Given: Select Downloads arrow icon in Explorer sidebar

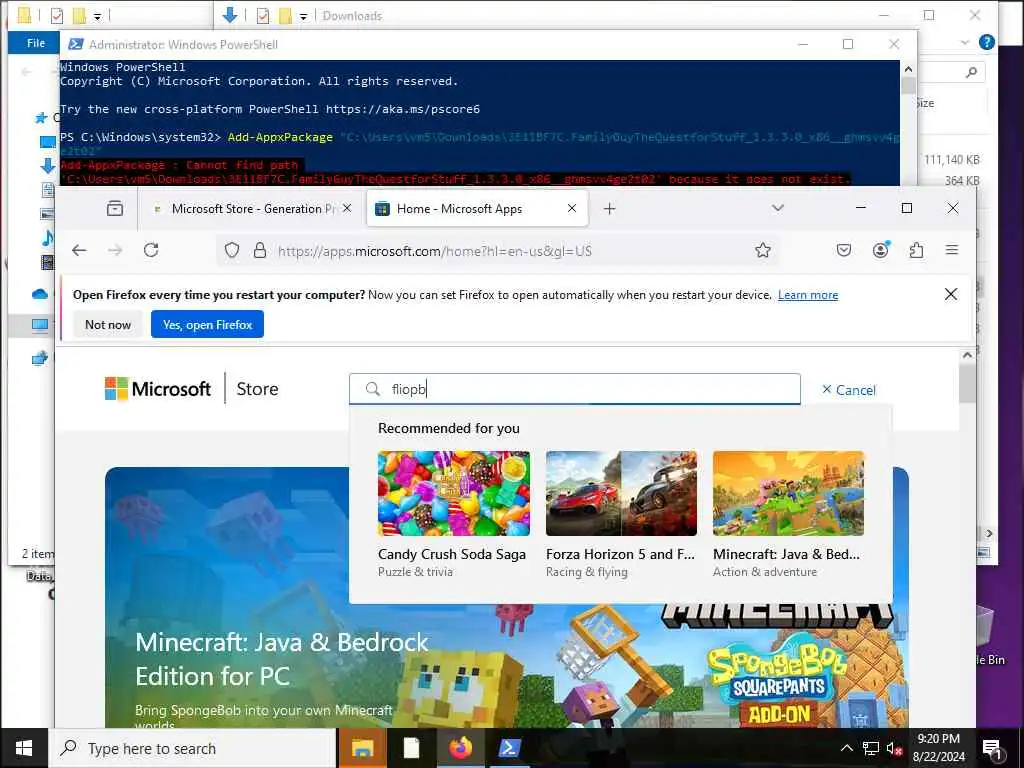Looking at the screenshot, I should [x=47, y=166].
